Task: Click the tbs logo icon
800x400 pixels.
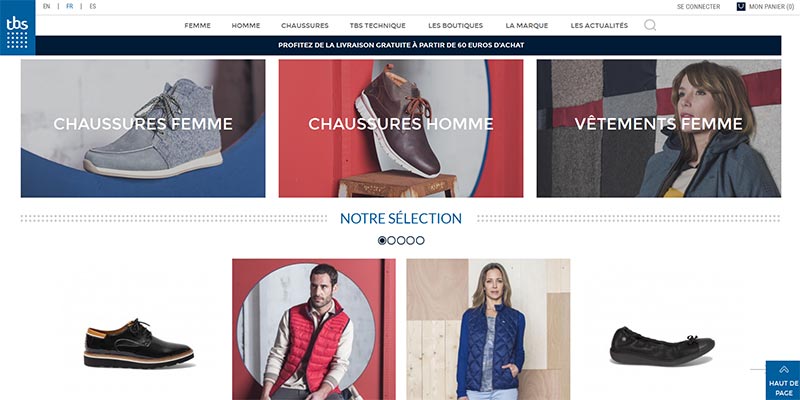Action: tap(17, 28)
